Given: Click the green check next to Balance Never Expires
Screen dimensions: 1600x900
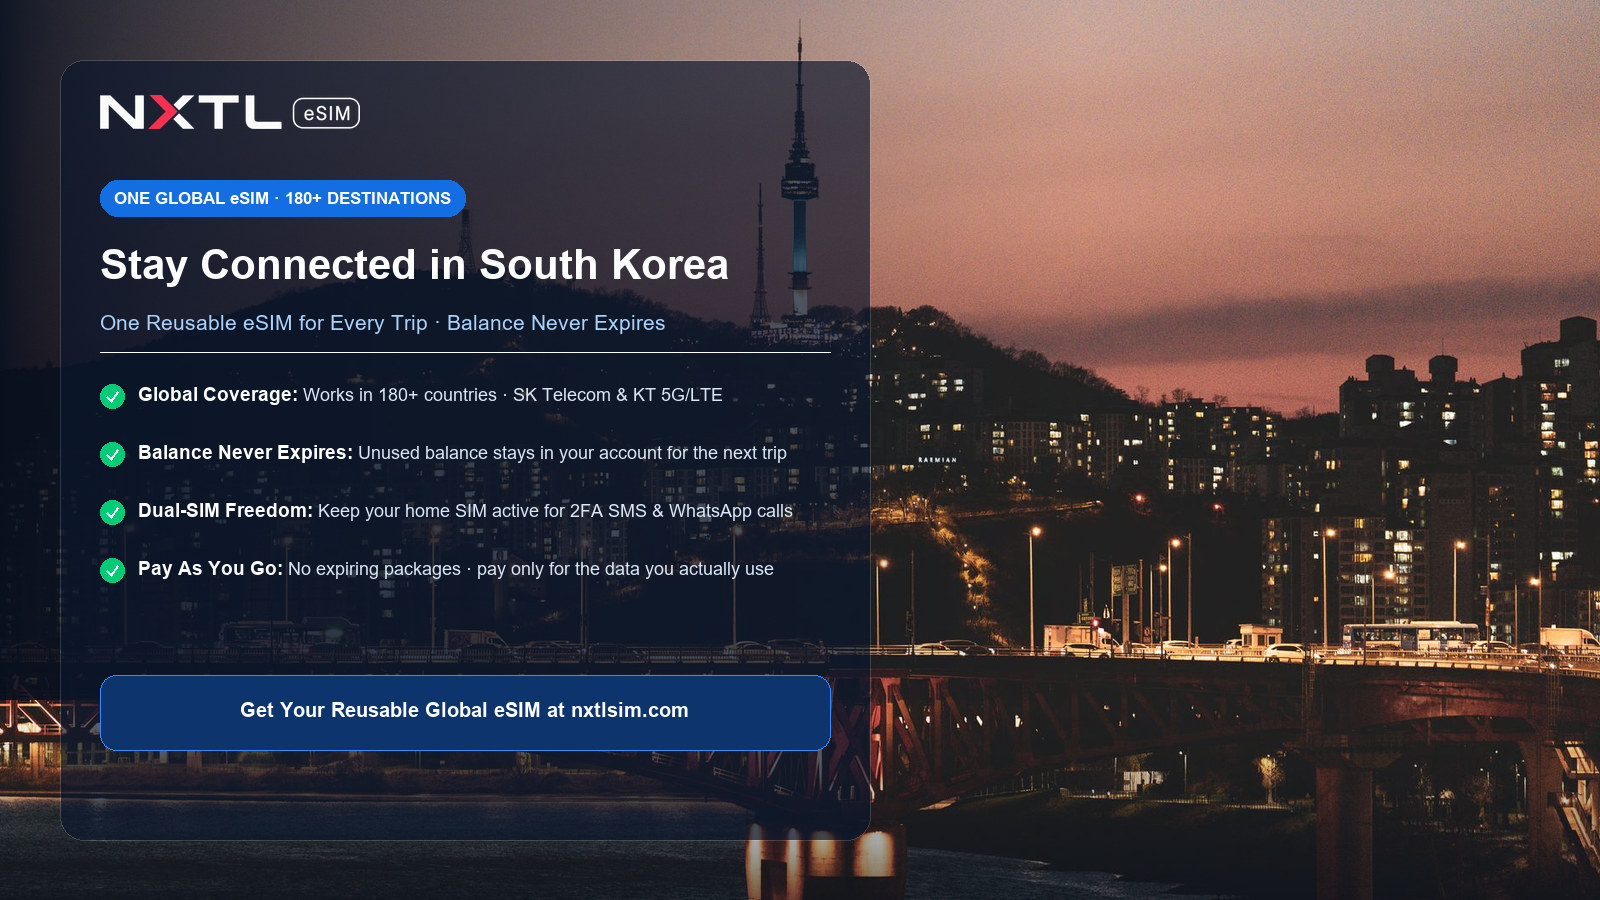Looking at the screenshot, I should 113,454.
